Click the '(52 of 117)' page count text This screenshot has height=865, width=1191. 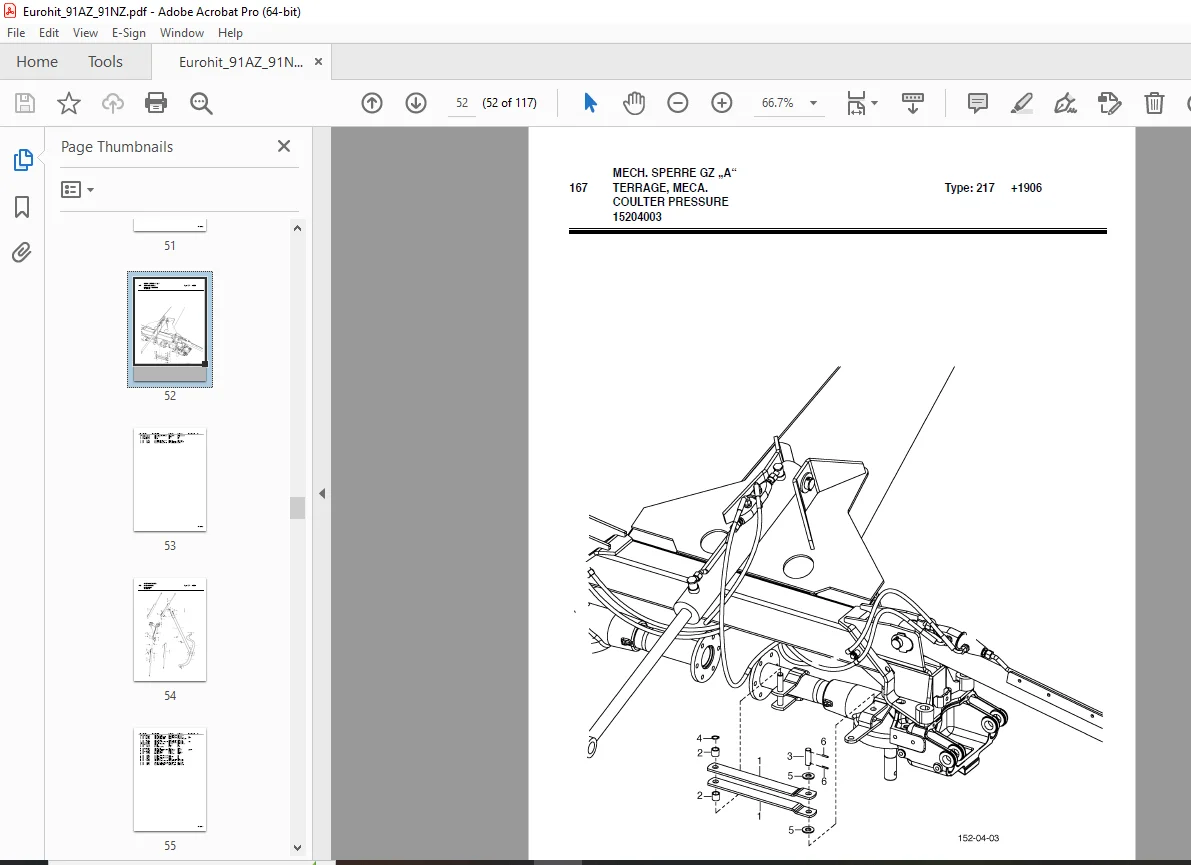[510, 103]
